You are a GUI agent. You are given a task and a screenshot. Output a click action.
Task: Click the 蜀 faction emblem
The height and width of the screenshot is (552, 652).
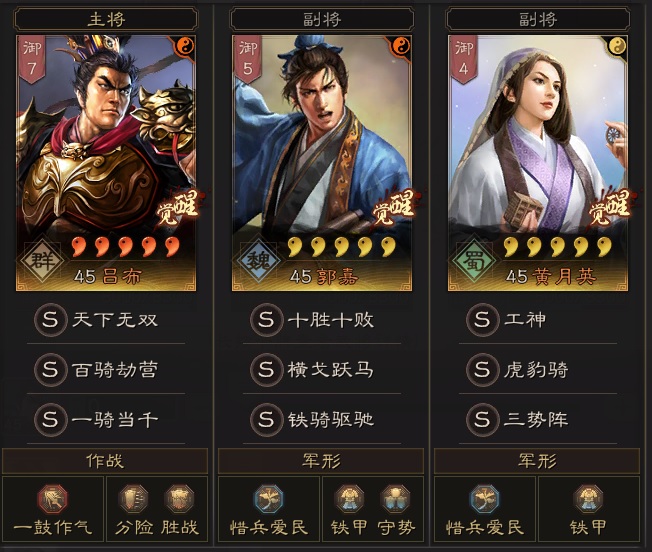(x=473, y=261)
